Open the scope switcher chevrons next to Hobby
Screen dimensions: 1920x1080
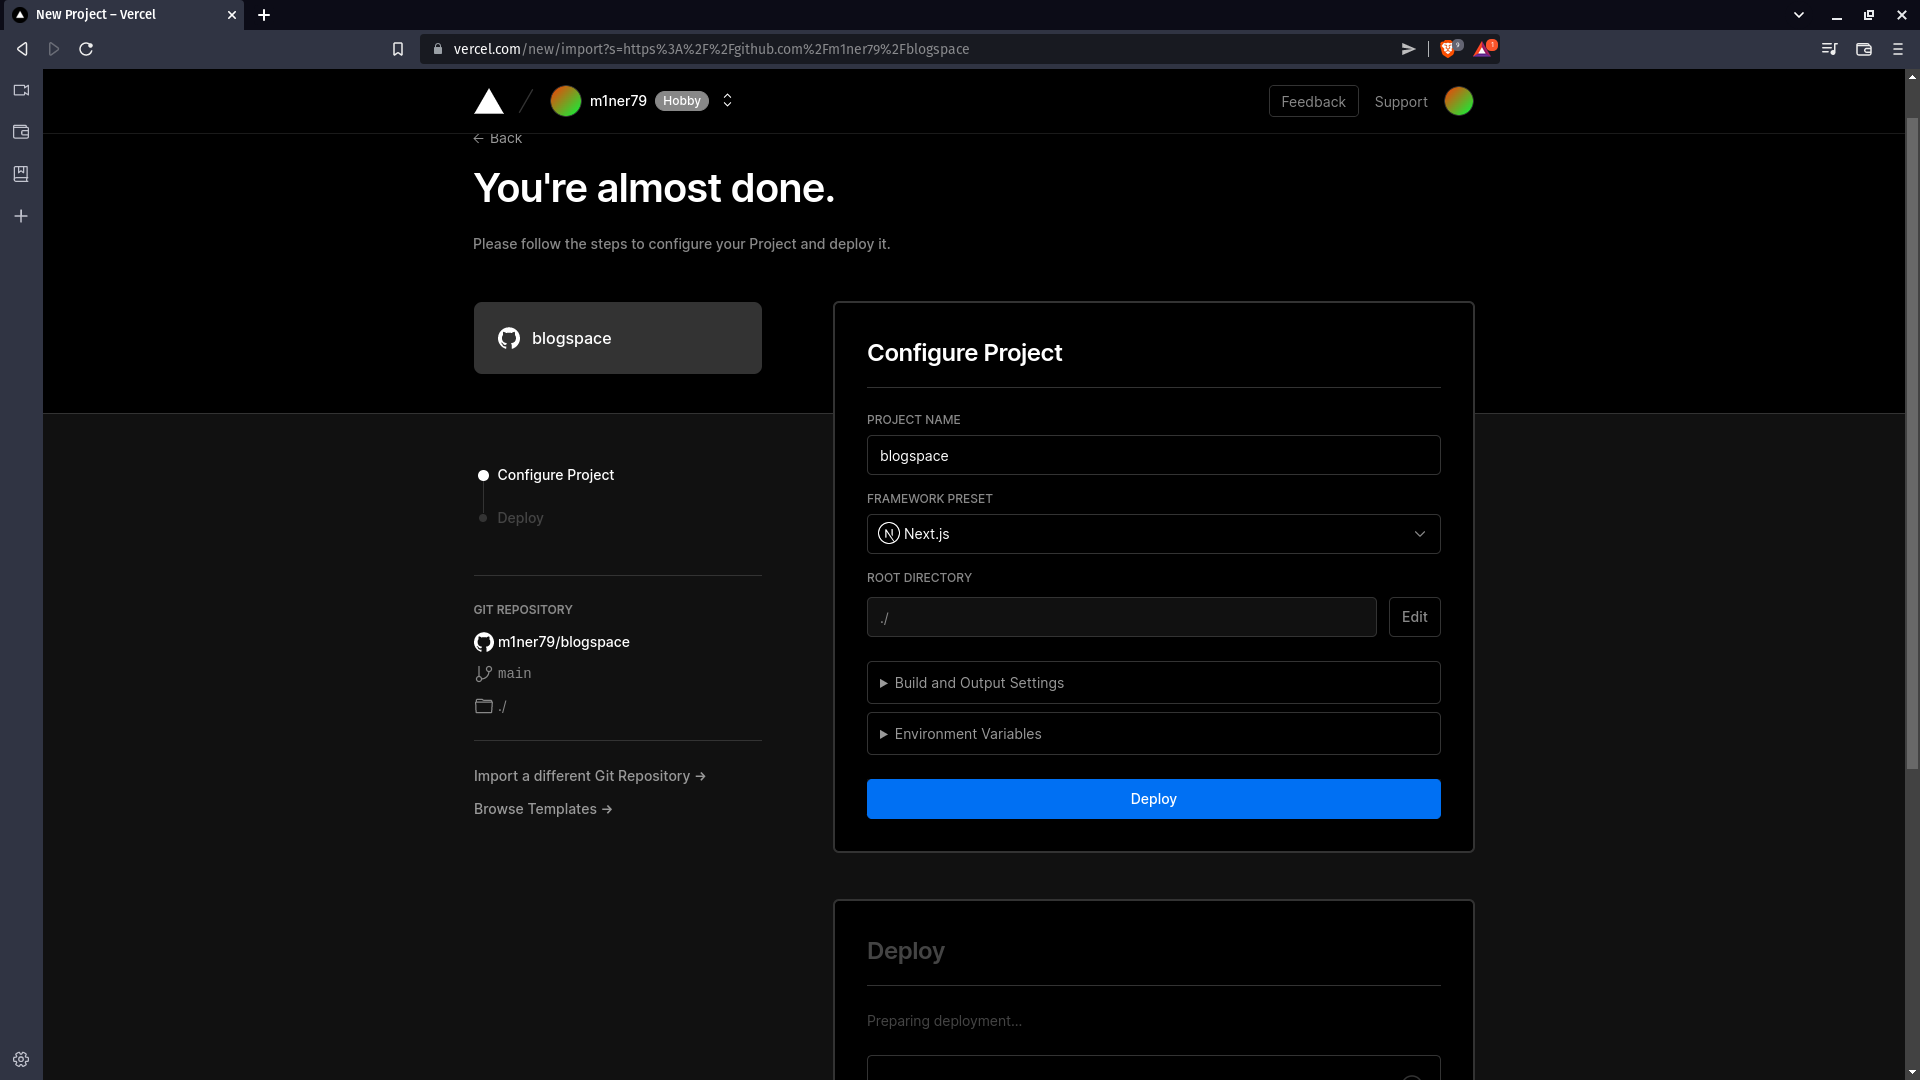tap(727, 101)
